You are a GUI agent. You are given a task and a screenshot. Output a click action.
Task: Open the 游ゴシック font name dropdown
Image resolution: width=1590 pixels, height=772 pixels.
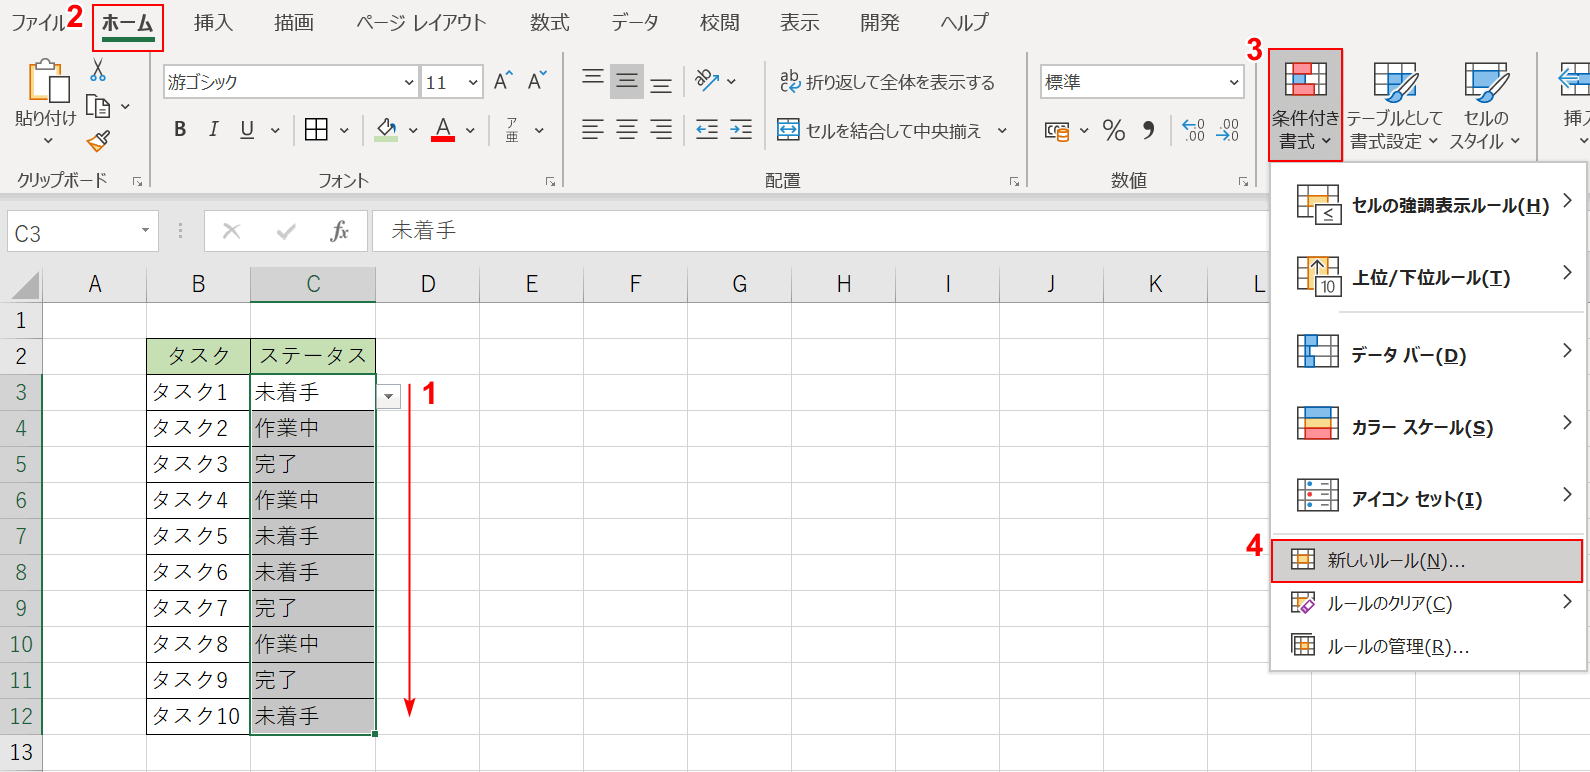(409, 82)
